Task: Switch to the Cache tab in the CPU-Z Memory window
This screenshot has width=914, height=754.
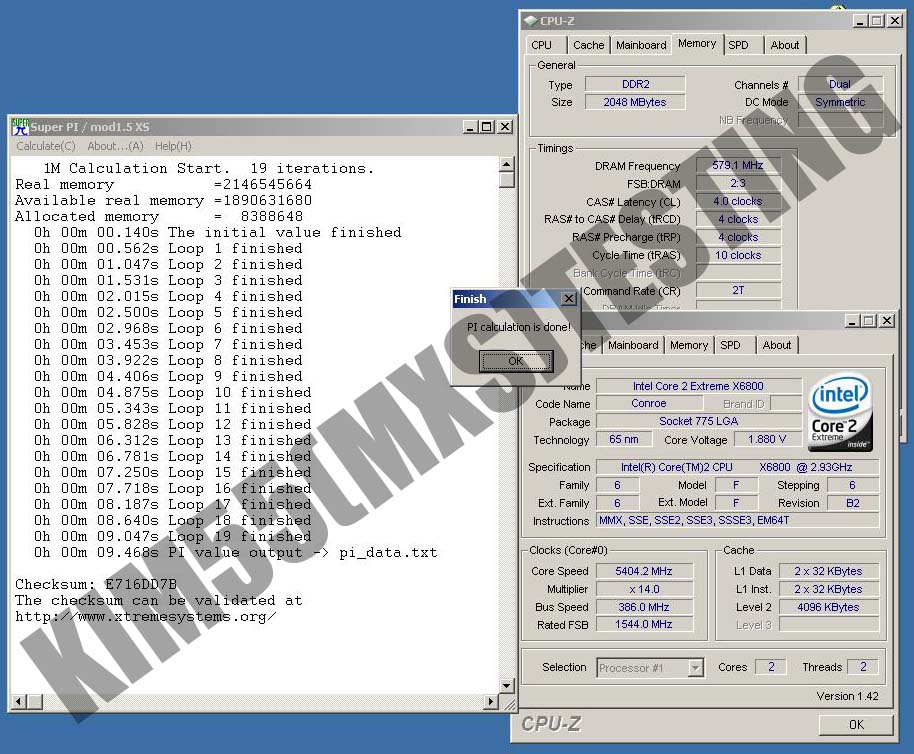Action: tap(589, 45)
